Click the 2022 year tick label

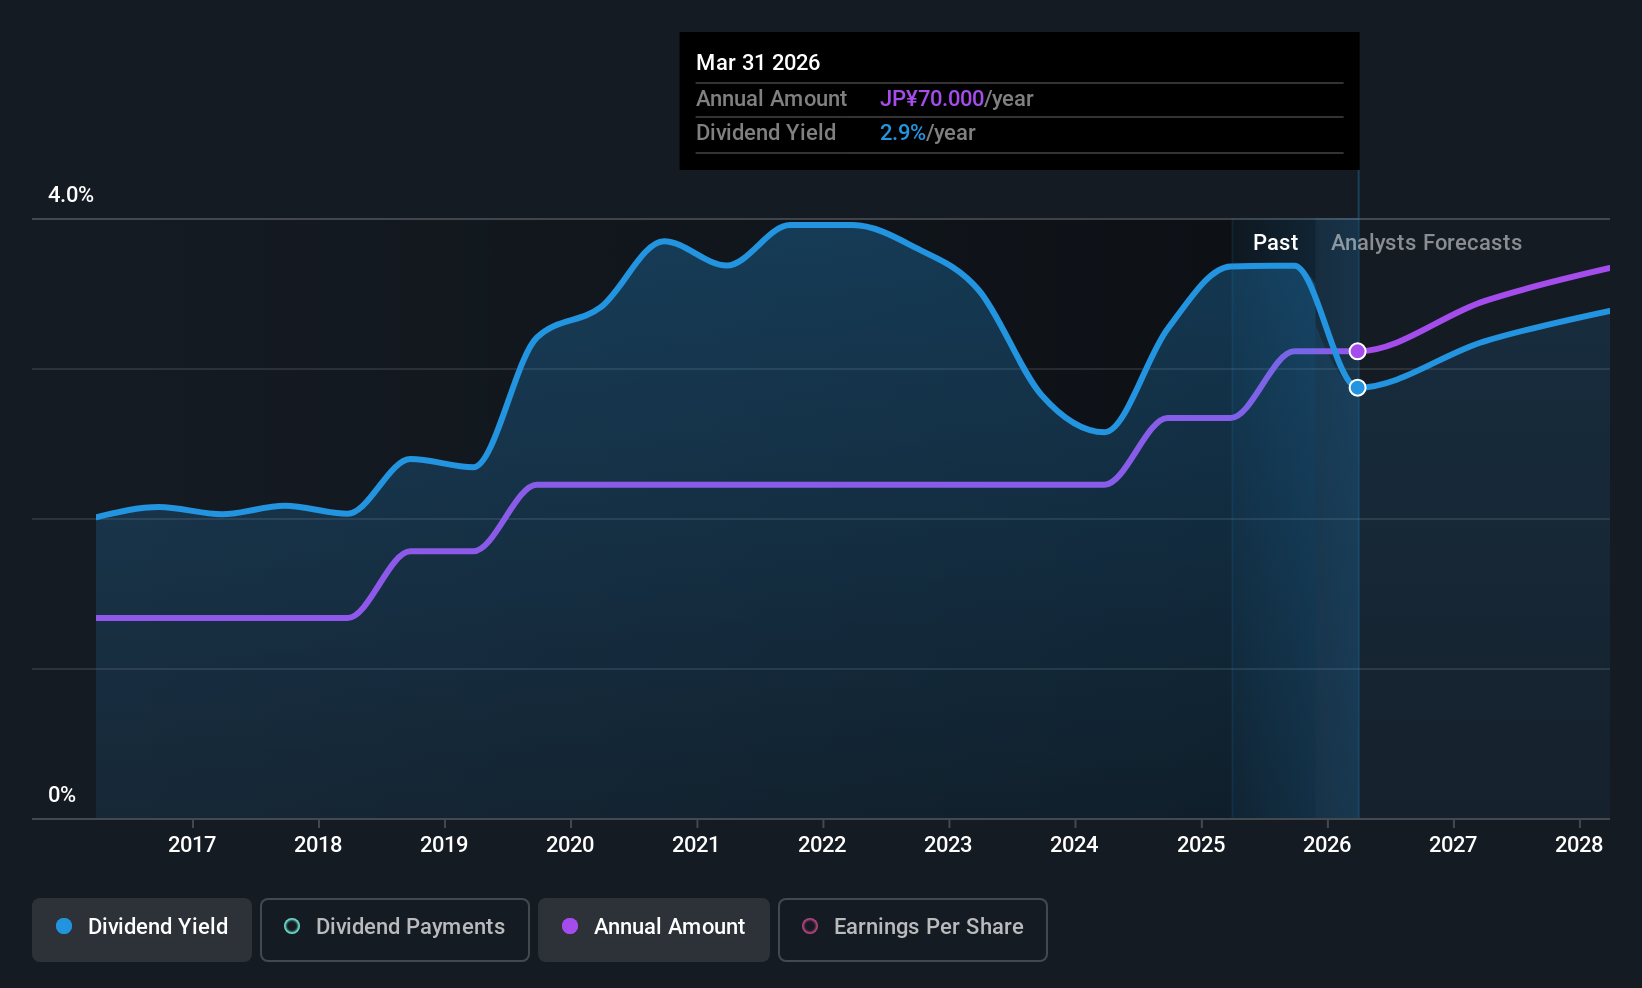point(822,845)
